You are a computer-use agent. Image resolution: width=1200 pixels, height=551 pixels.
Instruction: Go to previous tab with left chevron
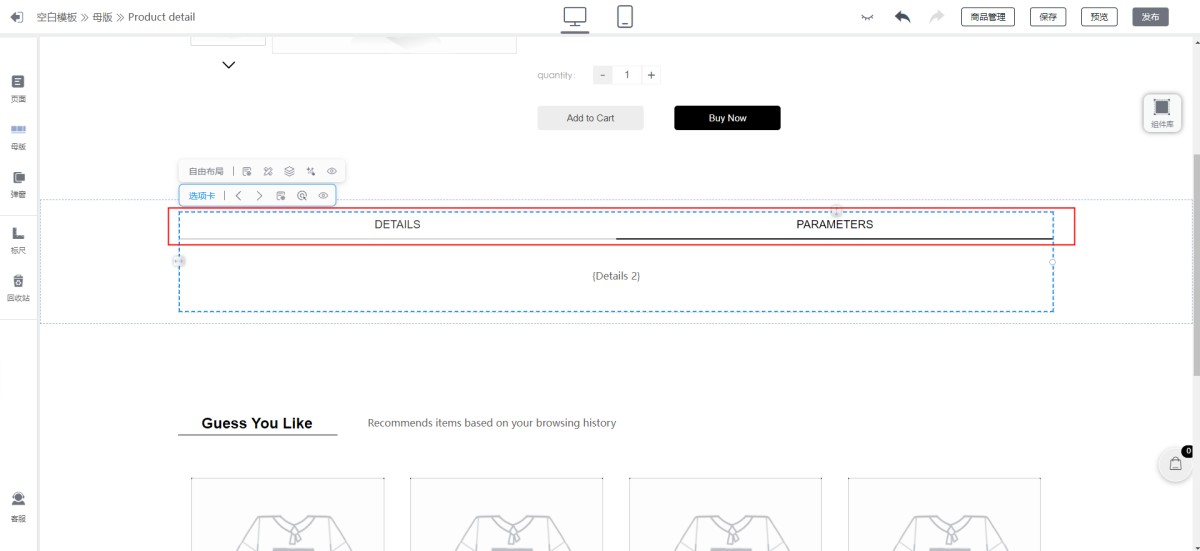(239, 196)
